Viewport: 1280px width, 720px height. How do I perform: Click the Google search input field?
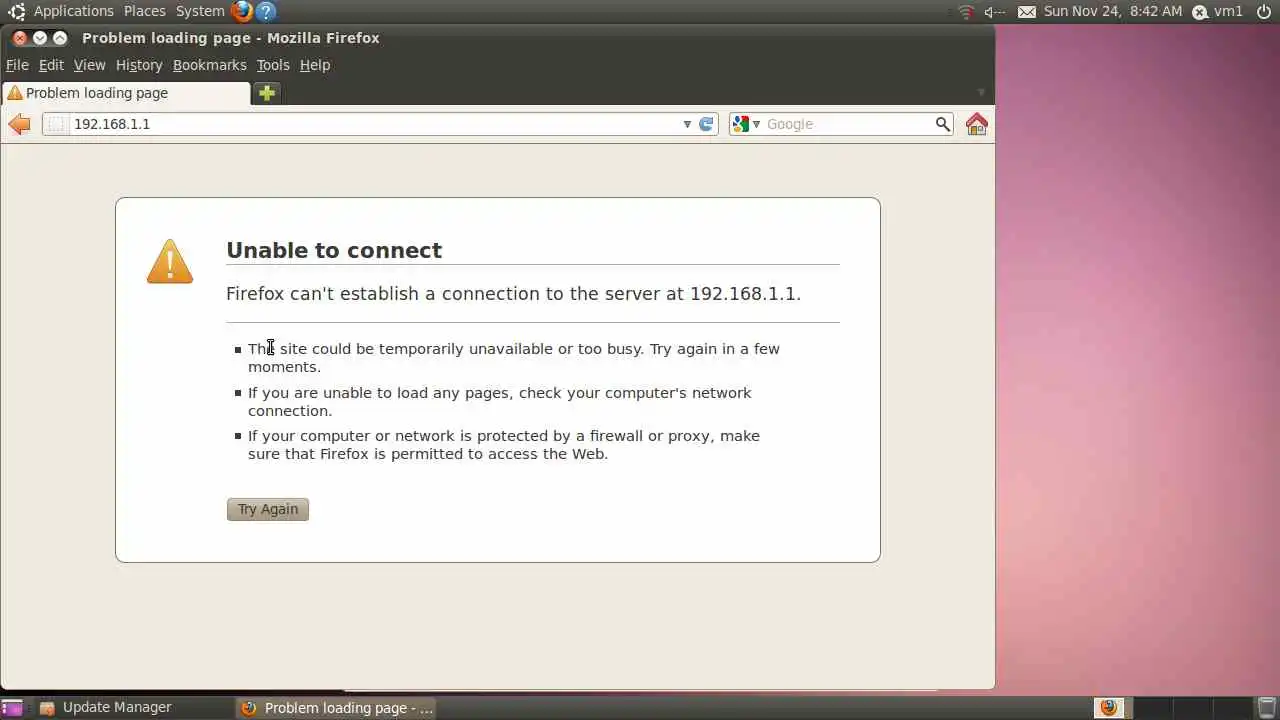(x=848, y=124)
